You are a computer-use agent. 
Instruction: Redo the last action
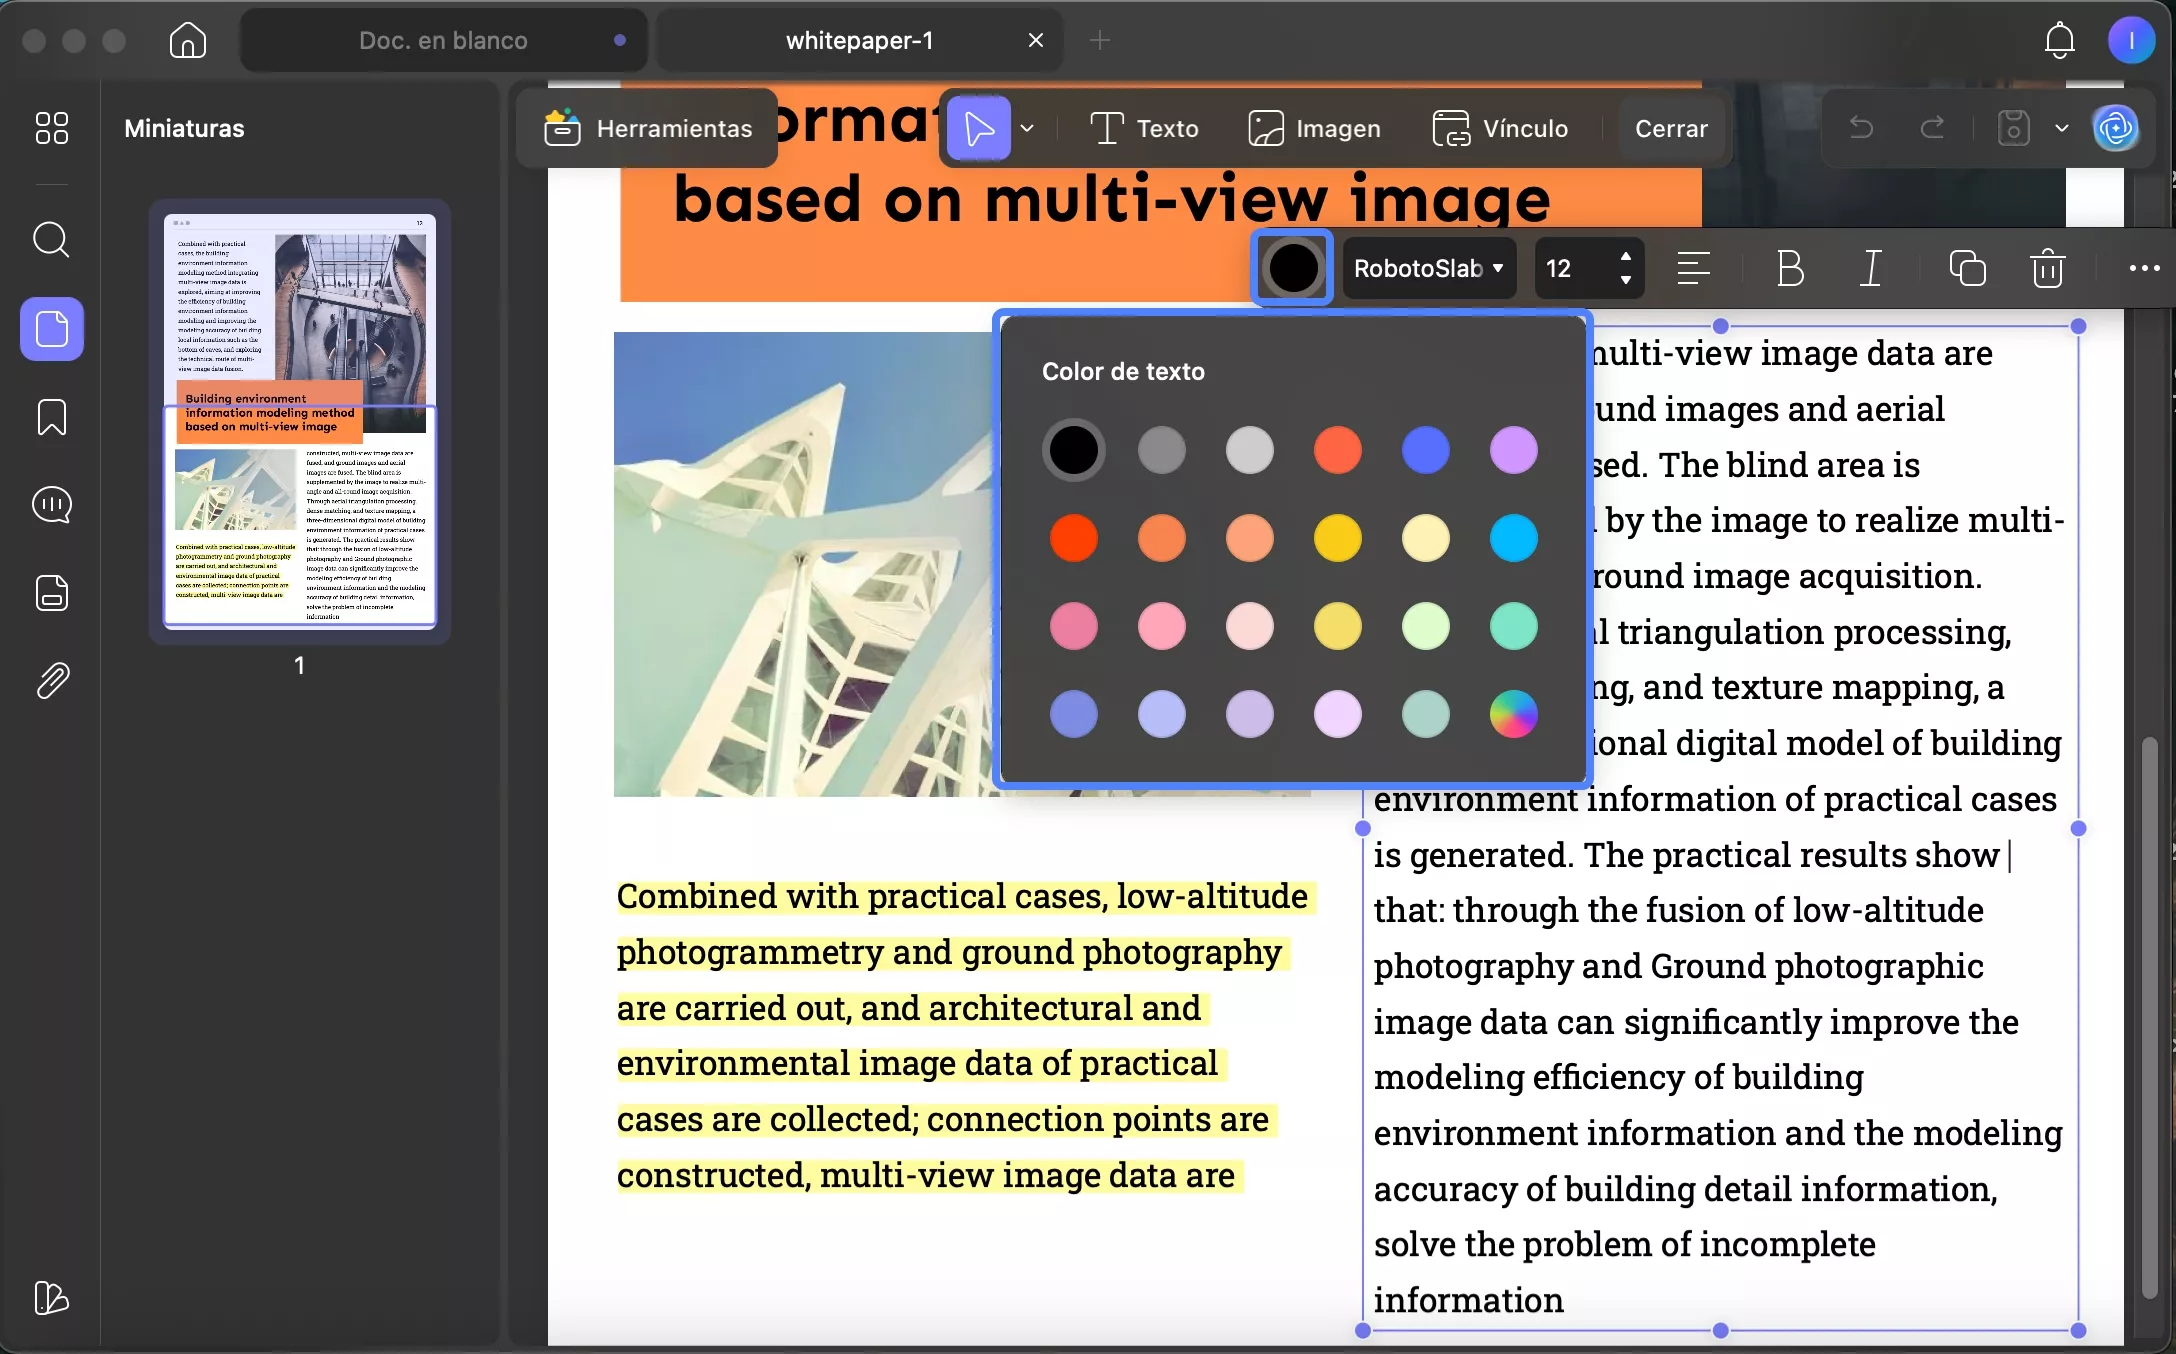(1932, 128)
